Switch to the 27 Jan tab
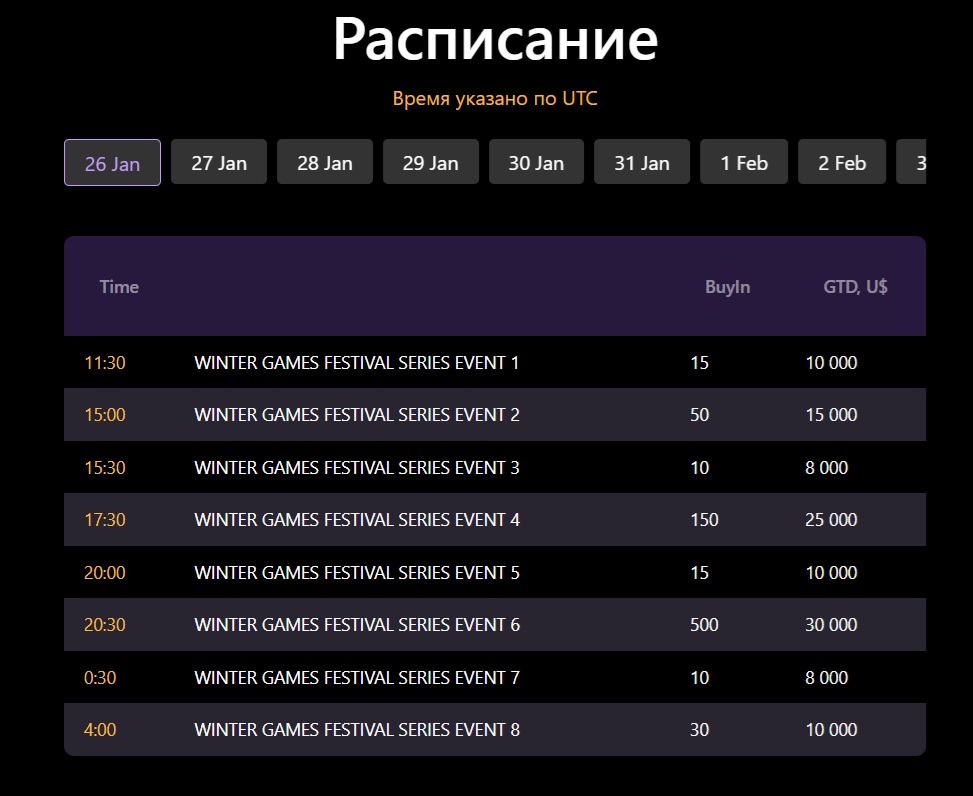 [x=219, y=163]
